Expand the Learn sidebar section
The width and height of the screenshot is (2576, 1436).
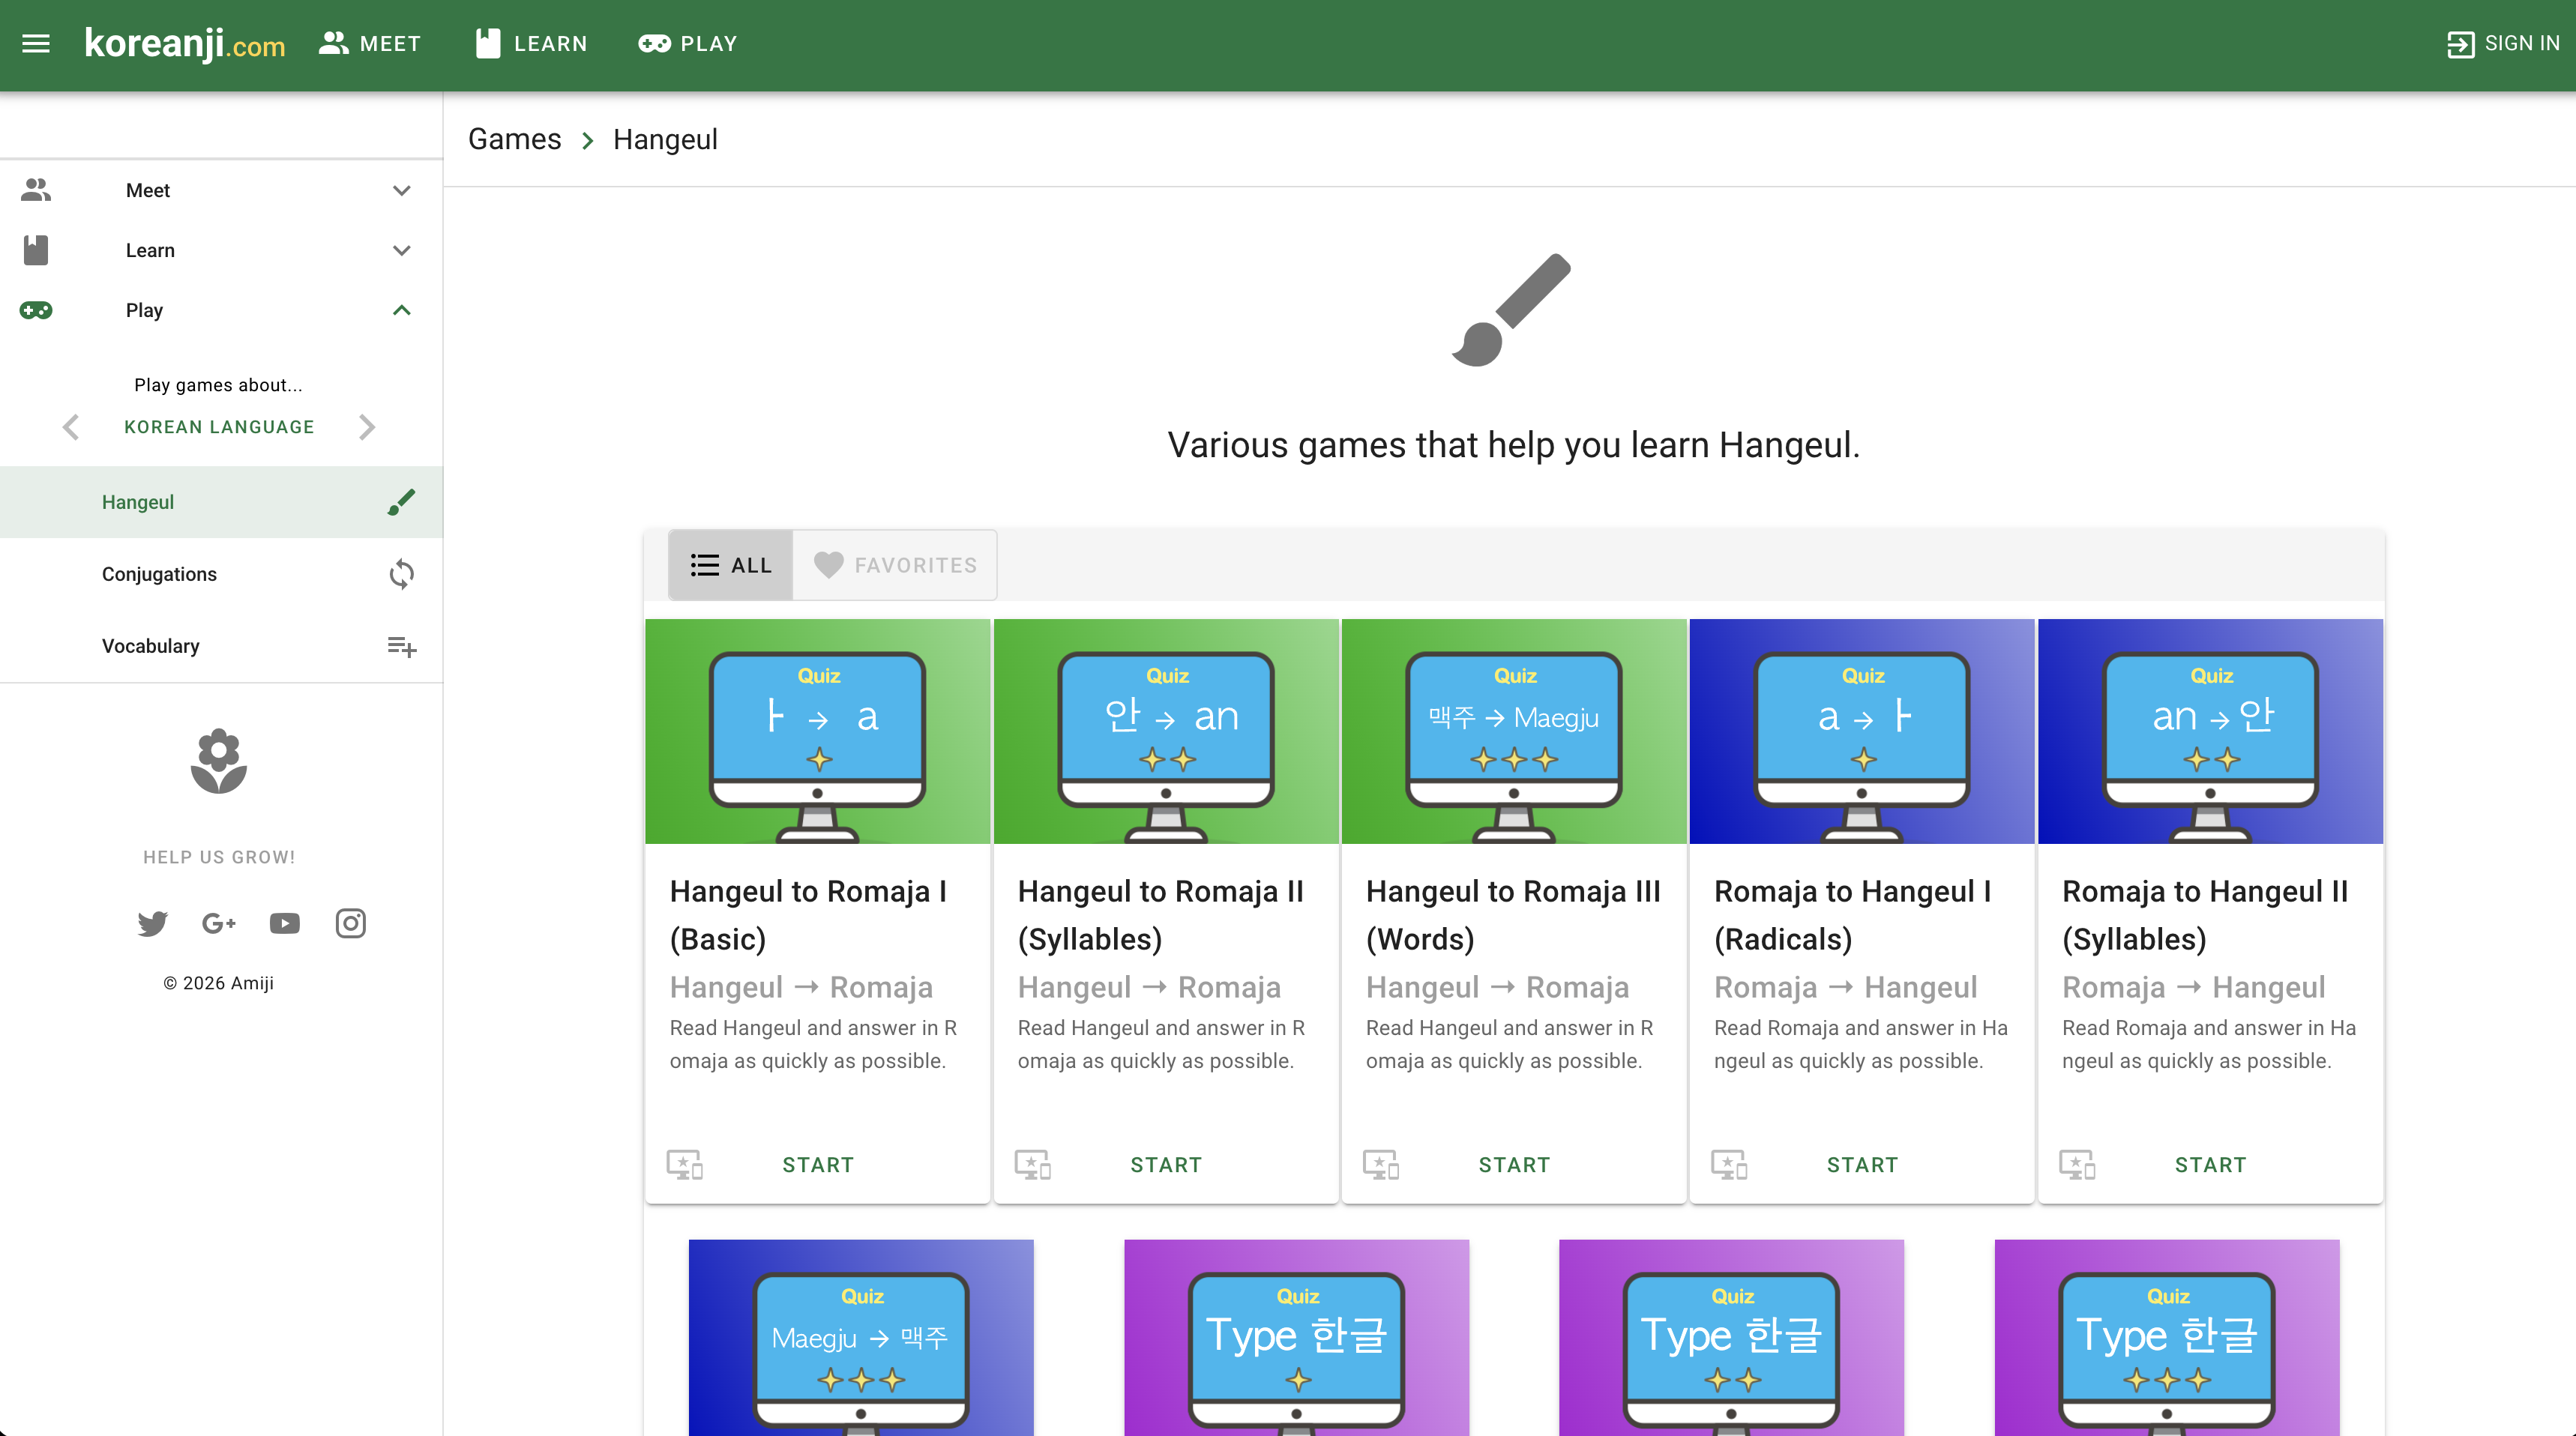(x=221, y=250)
